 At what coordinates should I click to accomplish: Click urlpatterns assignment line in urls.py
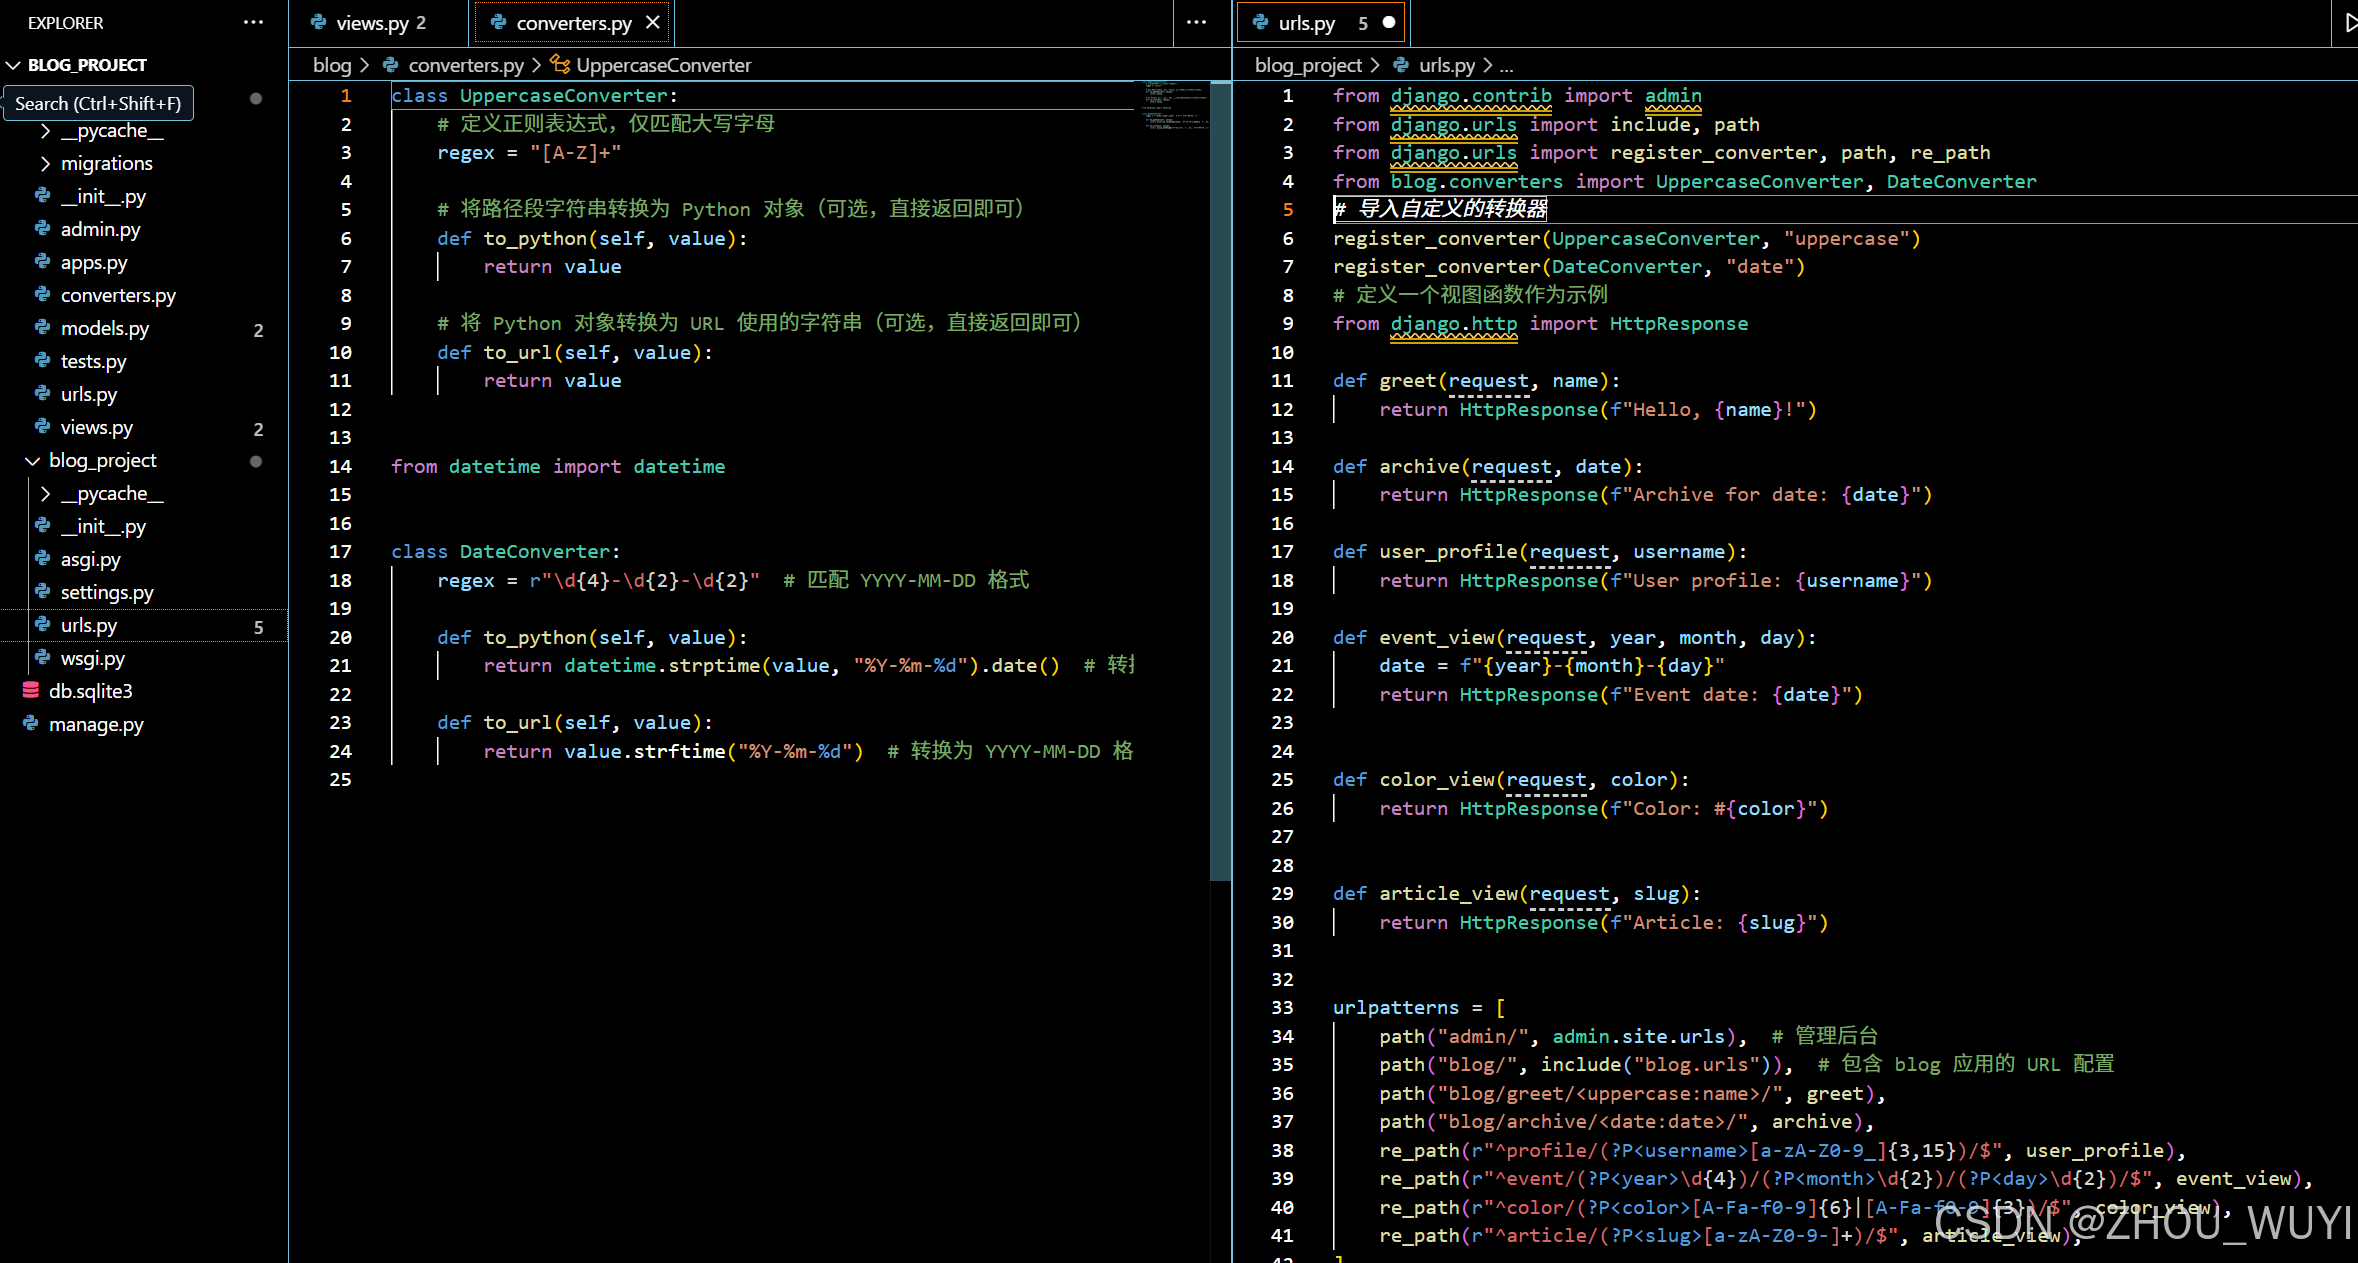(x=1419, y=1008)
